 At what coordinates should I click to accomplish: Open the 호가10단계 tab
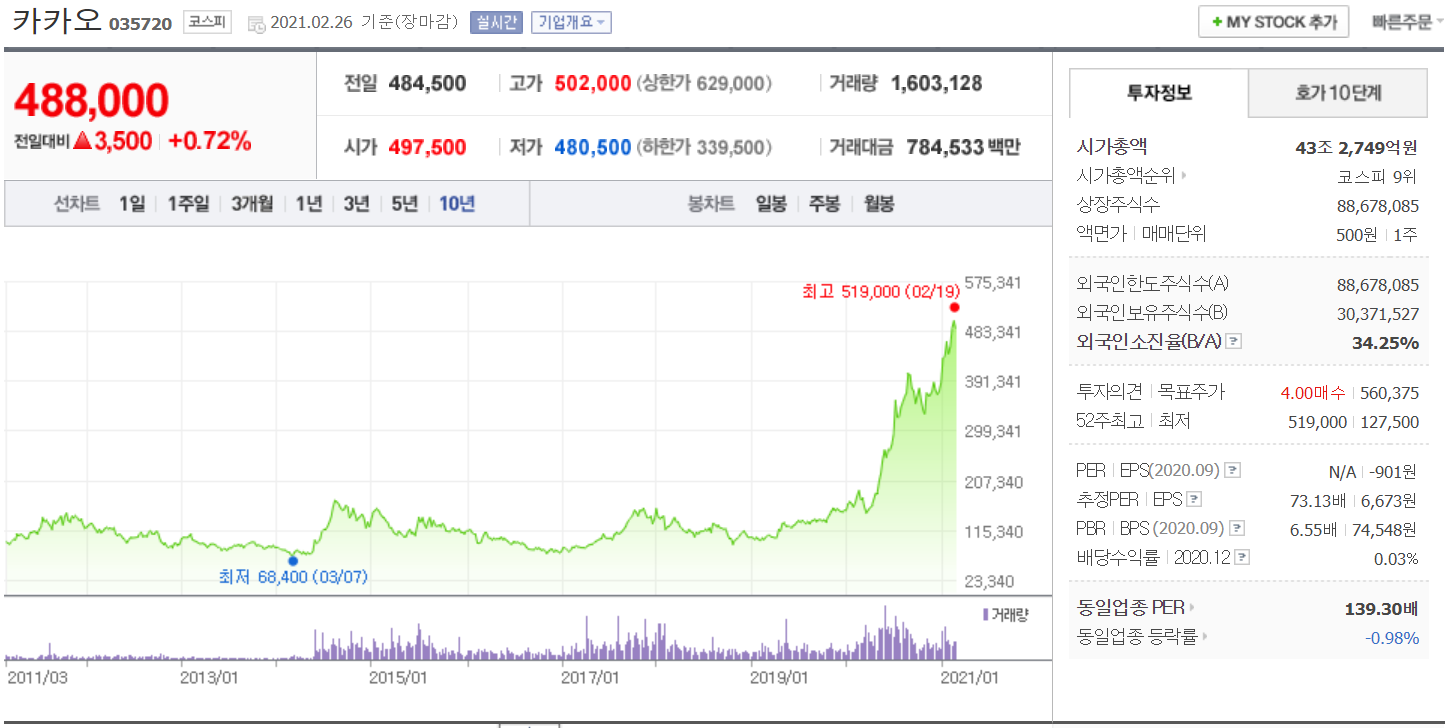click(1338, 93)
